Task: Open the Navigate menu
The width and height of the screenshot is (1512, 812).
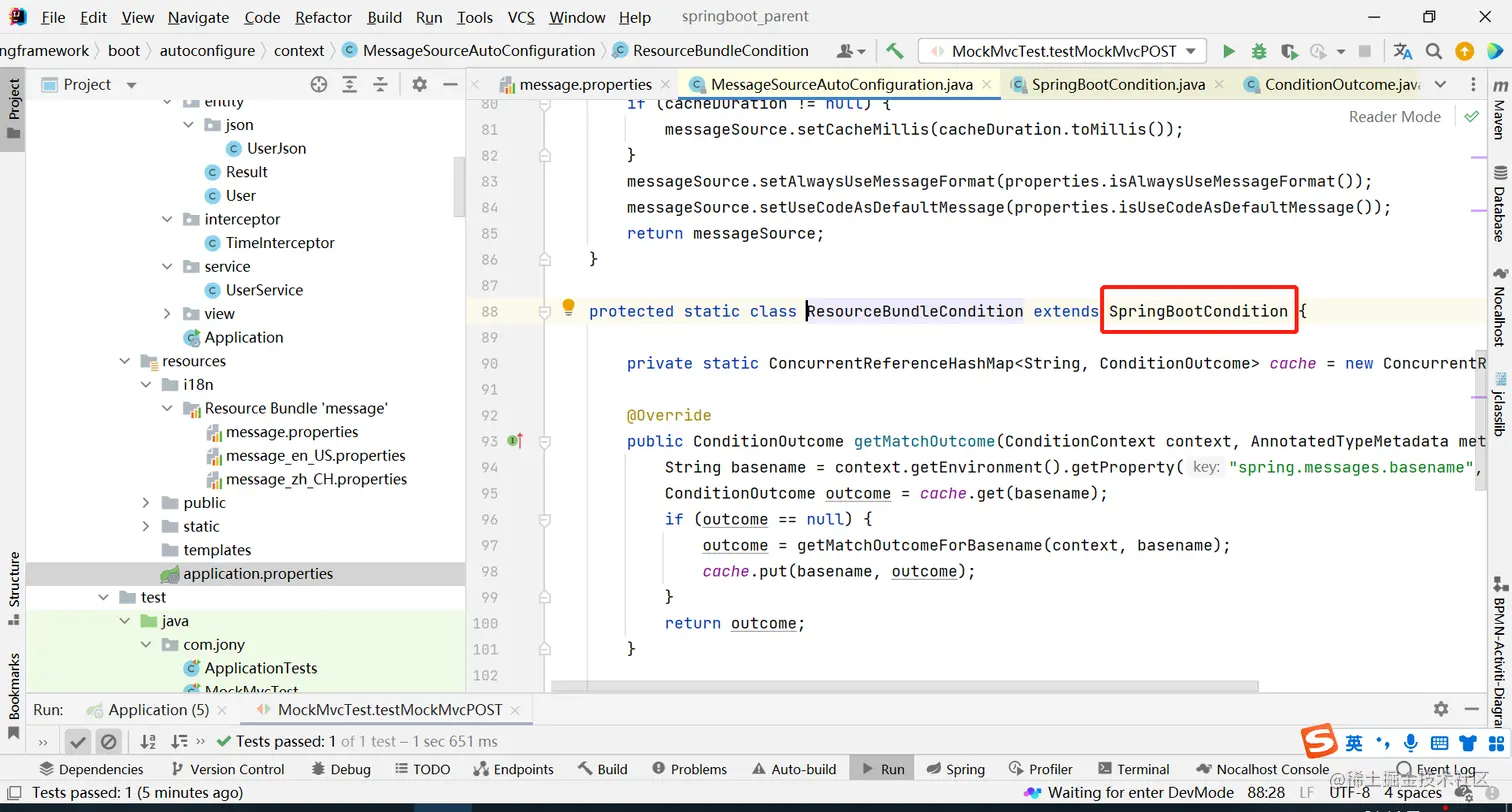Action: (x=198, y=17)
